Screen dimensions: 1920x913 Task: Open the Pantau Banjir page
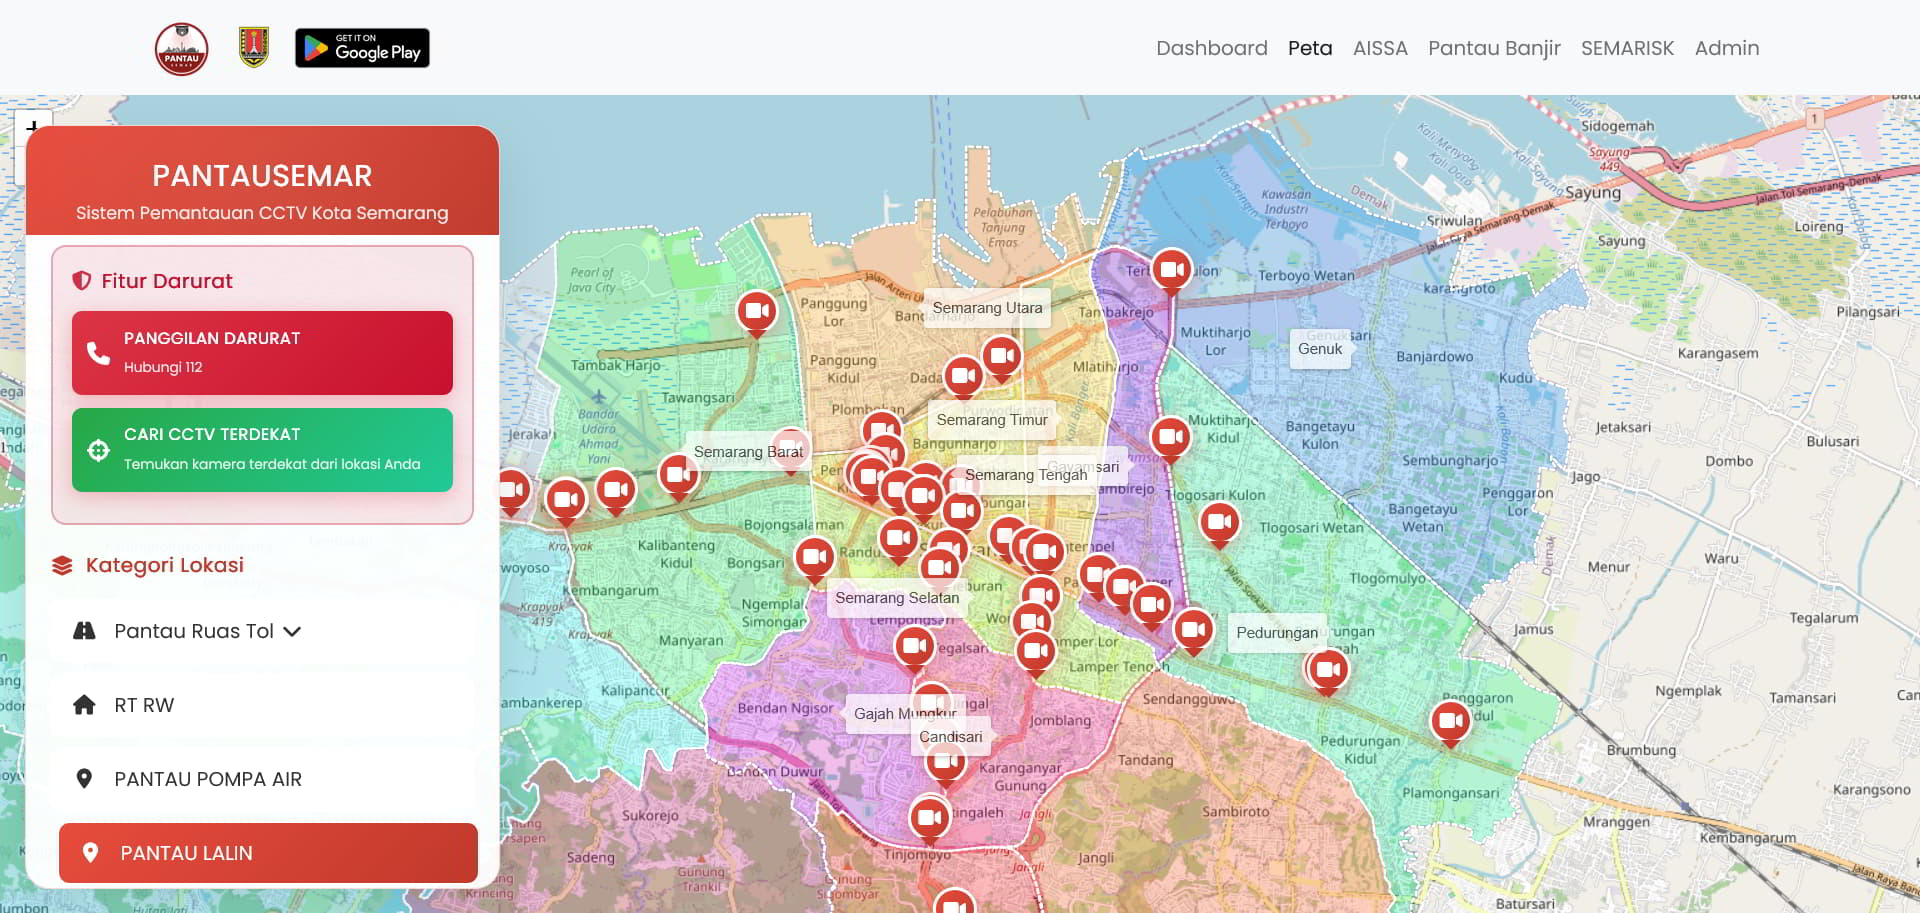coord(1493,48)
